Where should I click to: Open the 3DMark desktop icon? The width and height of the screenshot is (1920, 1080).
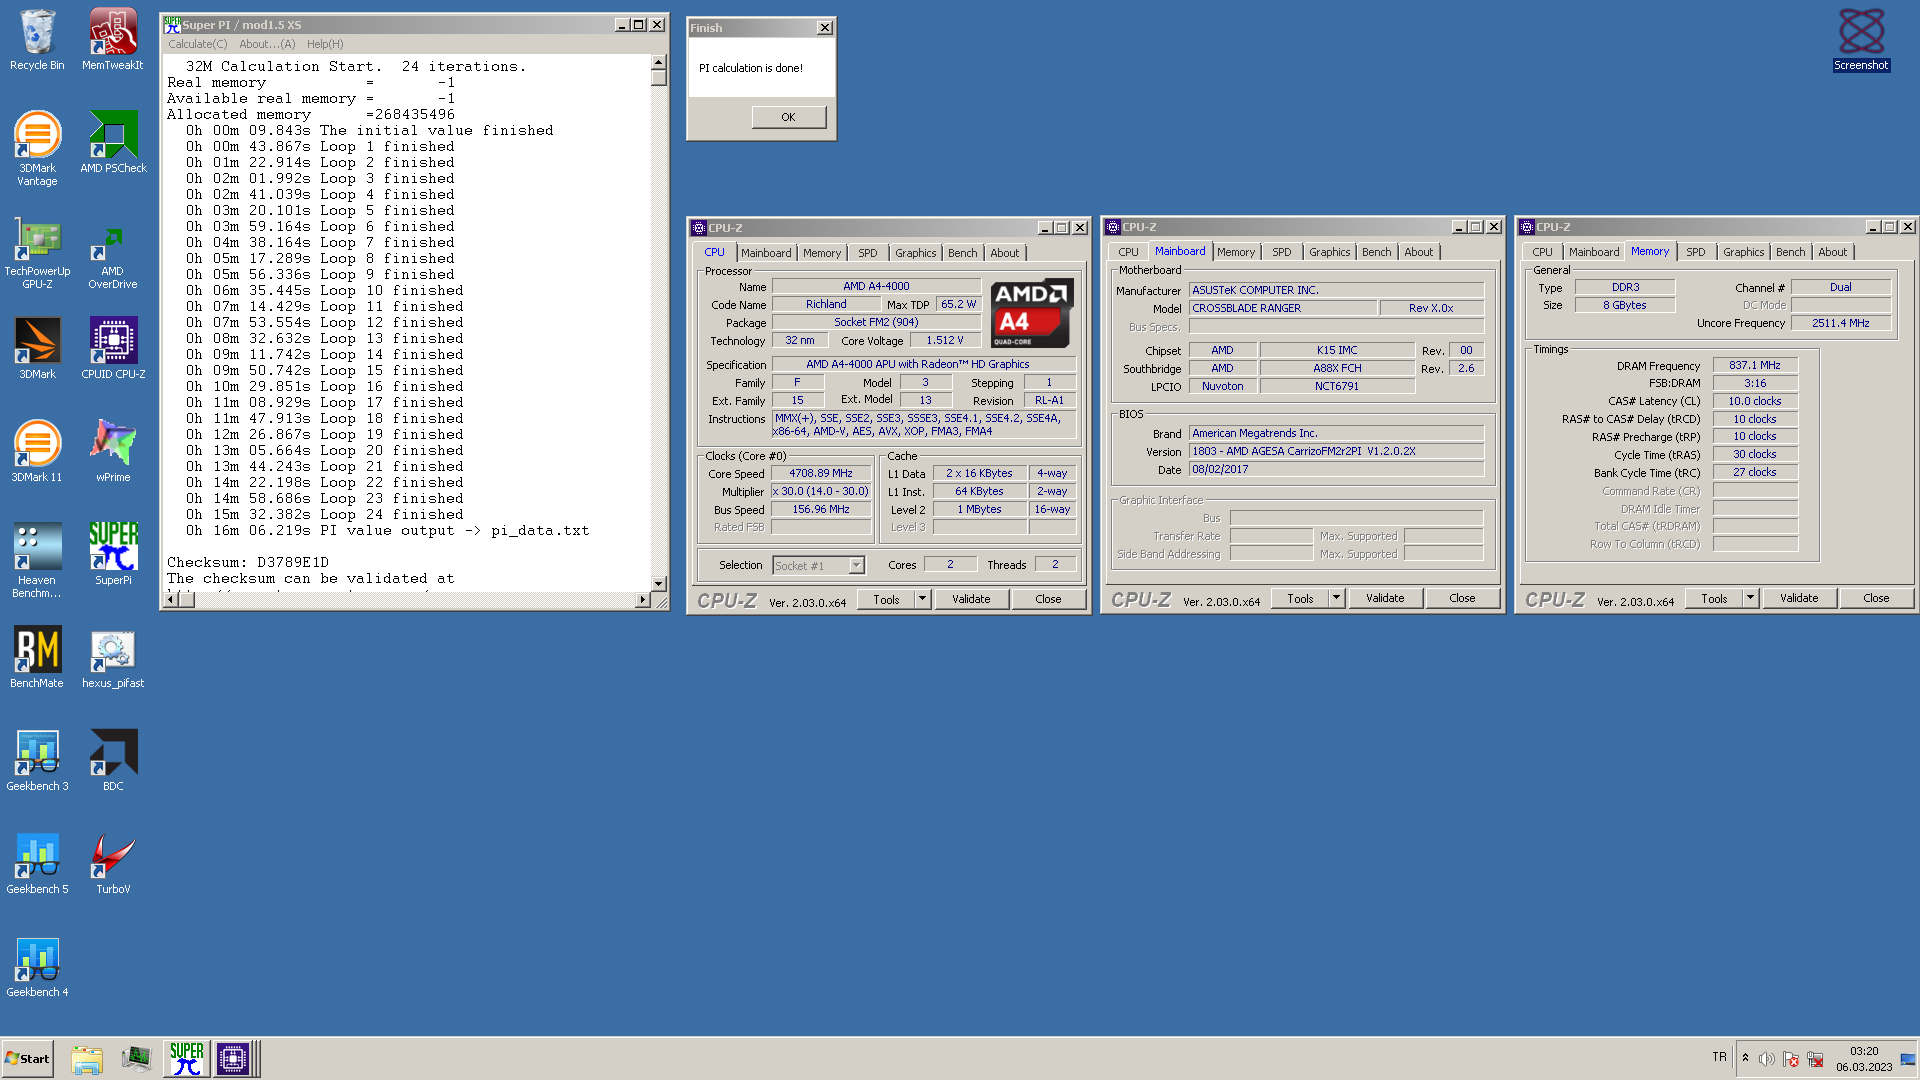(37, 348)
